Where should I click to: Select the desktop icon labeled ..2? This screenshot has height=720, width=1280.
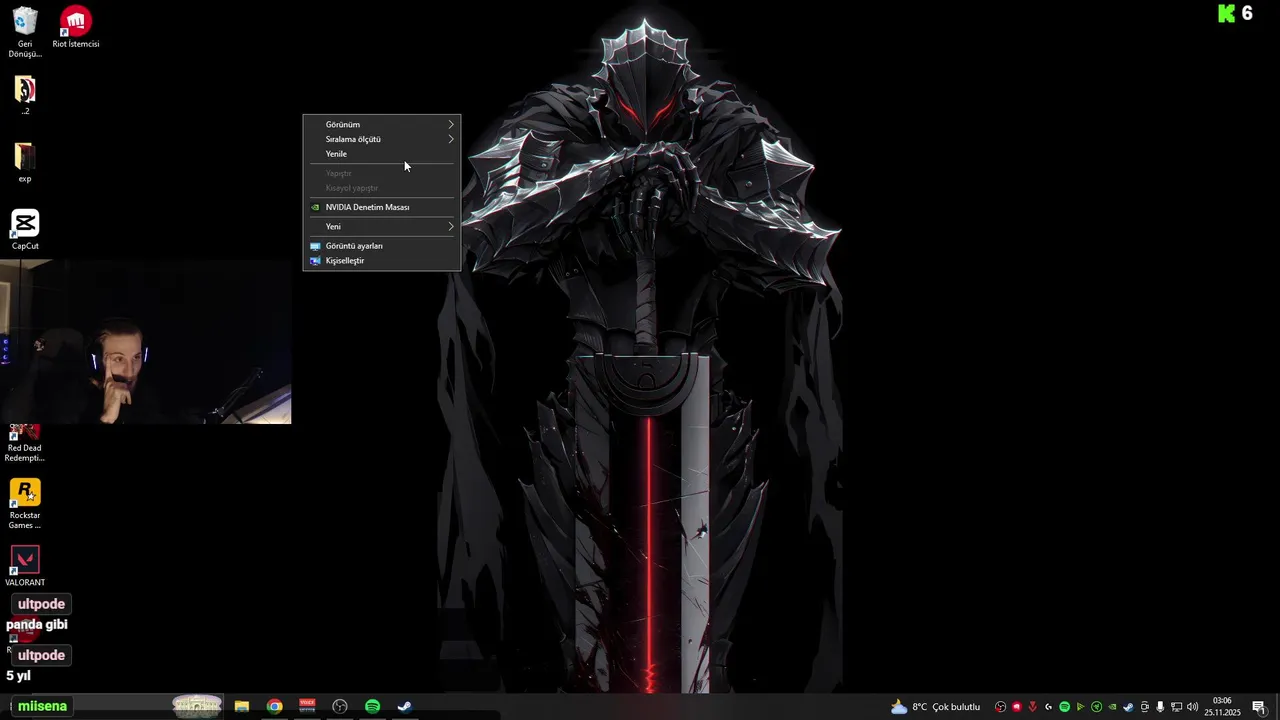pyautogui.click(x=25, y=96)
